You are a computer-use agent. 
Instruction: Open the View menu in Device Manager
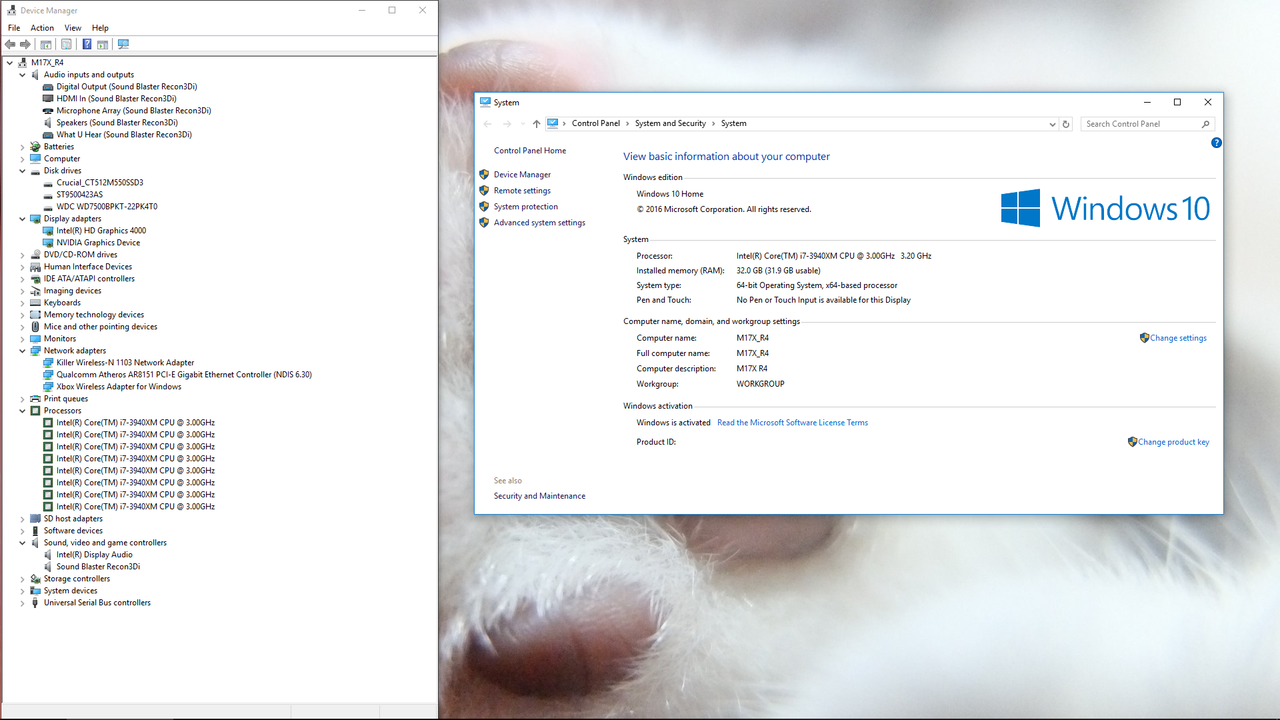pos(73,28)
